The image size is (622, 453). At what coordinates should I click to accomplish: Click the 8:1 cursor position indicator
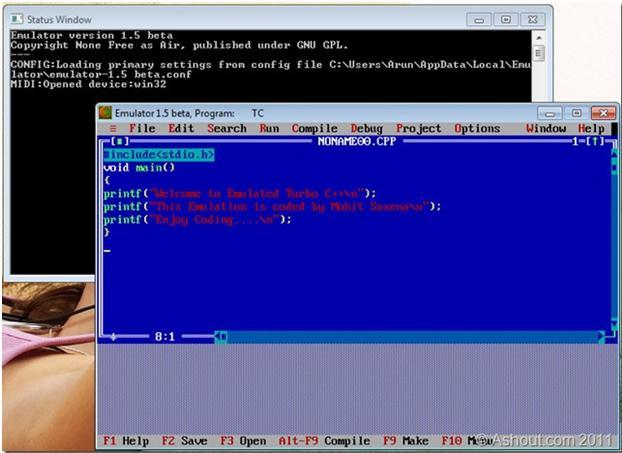(165, 337)
